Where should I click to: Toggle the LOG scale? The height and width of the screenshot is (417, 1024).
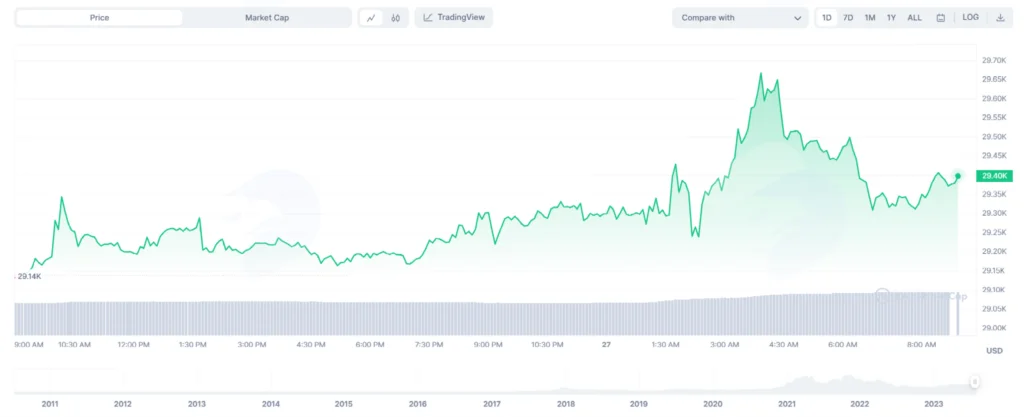coord(970,18)
